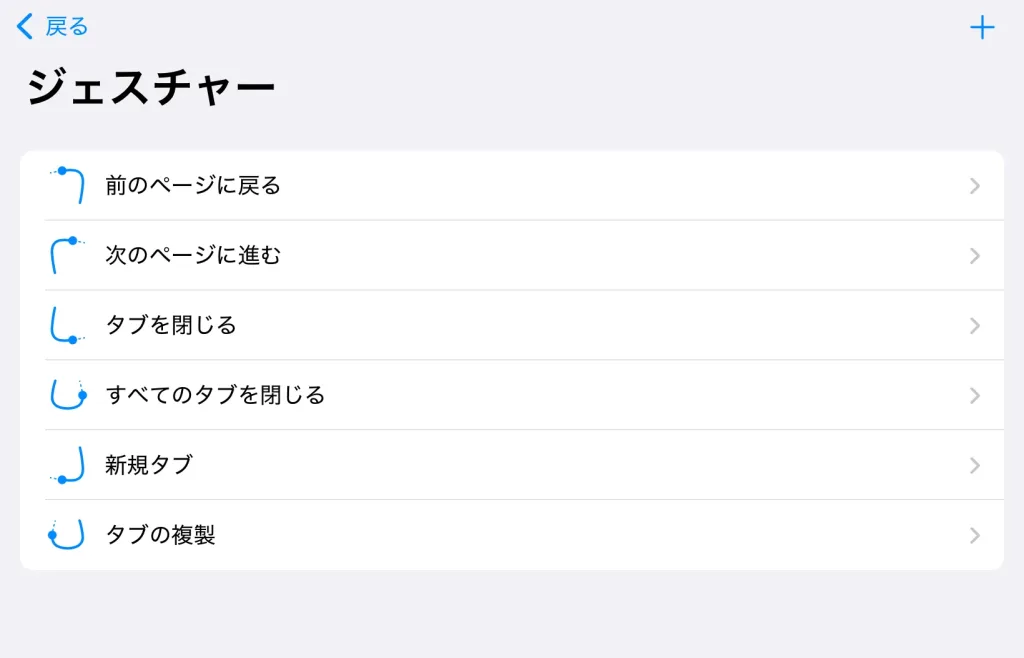Click gesture icon for タブの複製
Screen dimensions: 1024x658
[67, 535]
